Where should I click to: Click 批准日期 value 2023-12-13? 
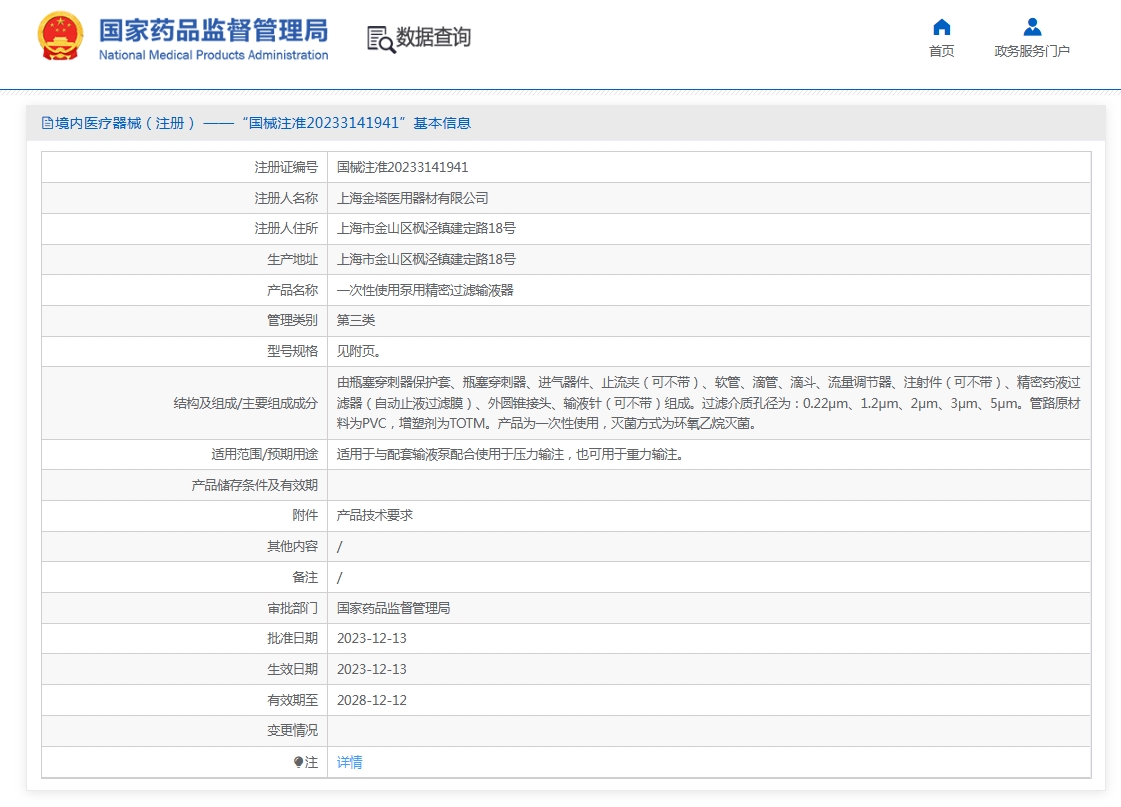pos(372,638)
